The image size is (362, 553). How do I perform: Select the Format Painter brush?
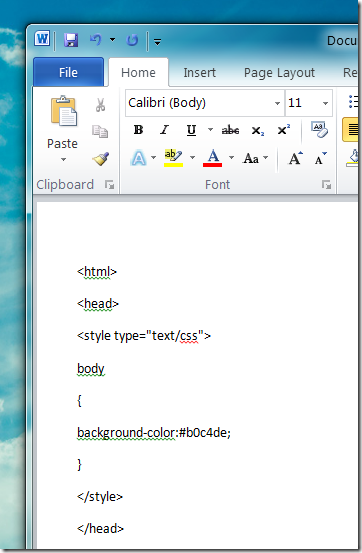(101, 159)
